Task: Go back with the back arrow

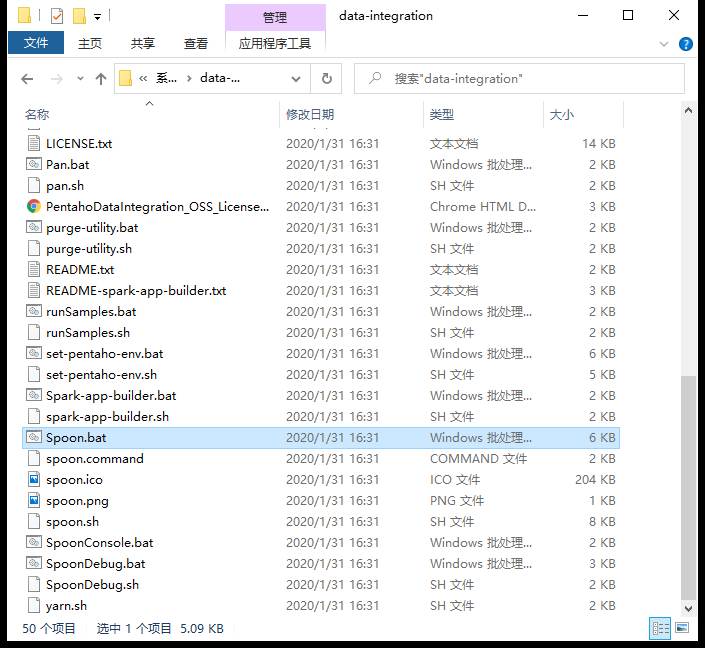Action: pyautogui.click(x=27, y=79)
